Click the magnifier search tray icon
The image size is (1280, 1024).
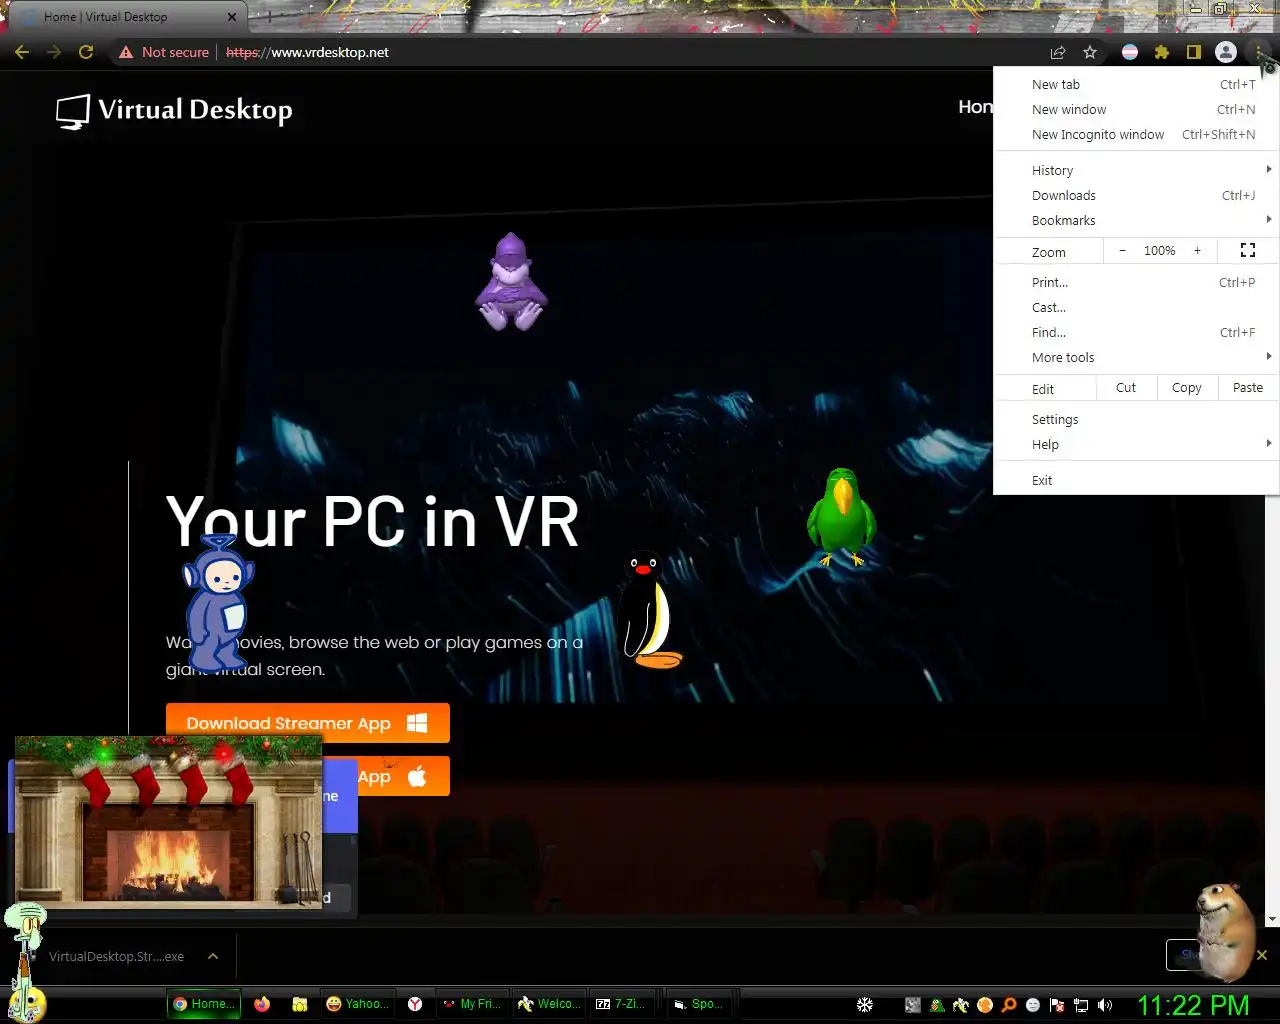pos(1009,1005)
